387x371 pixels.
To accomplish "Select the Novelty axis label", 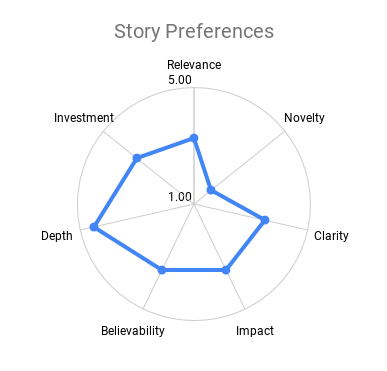I will pyautogui.click(x=304, y=118).
